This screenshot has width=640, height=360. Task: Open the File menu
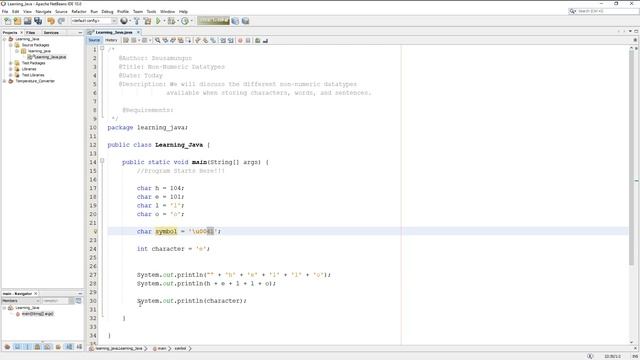coord(5,11)
